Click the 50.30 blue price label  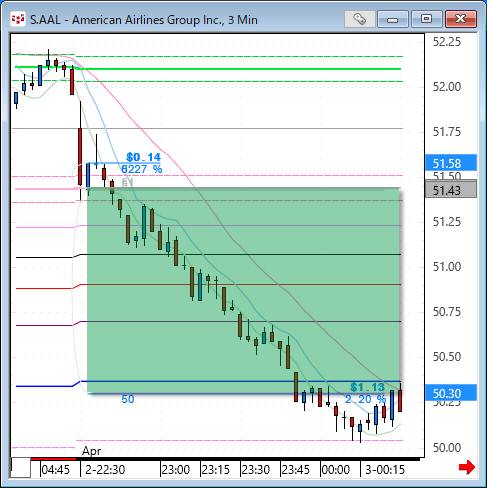(451, 393)
